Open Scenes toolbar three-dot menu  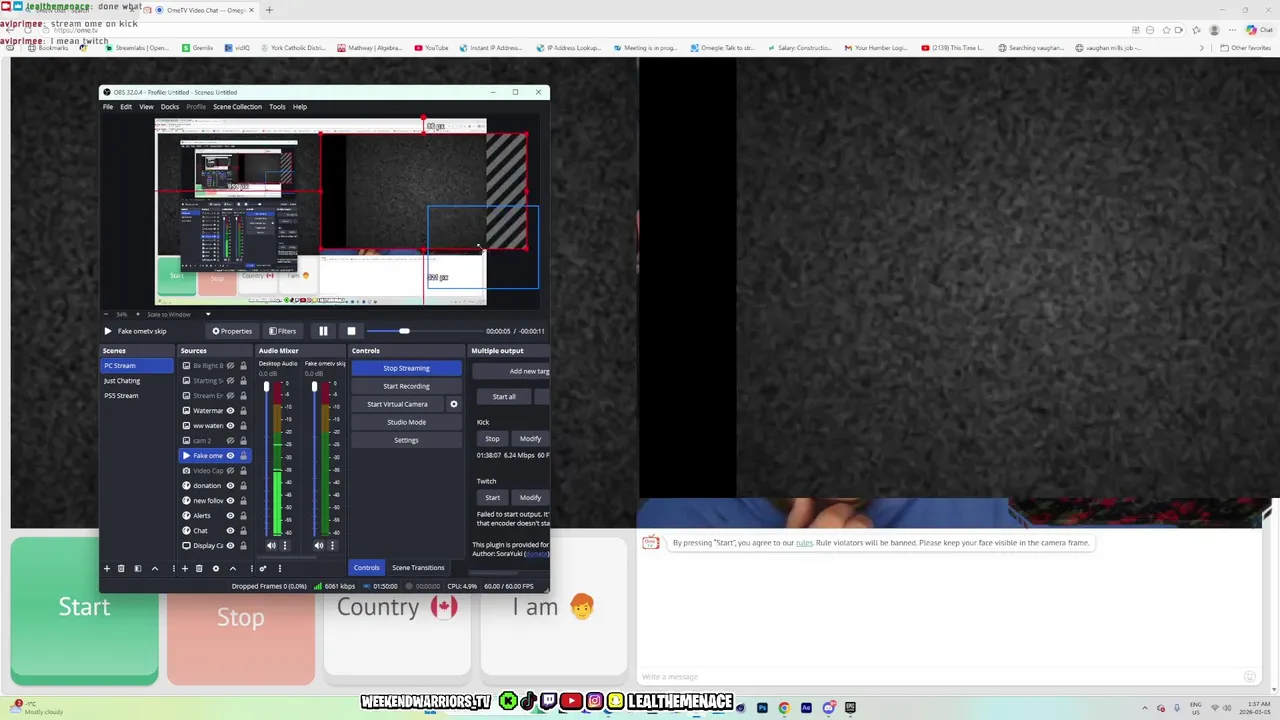pos(174,568)
